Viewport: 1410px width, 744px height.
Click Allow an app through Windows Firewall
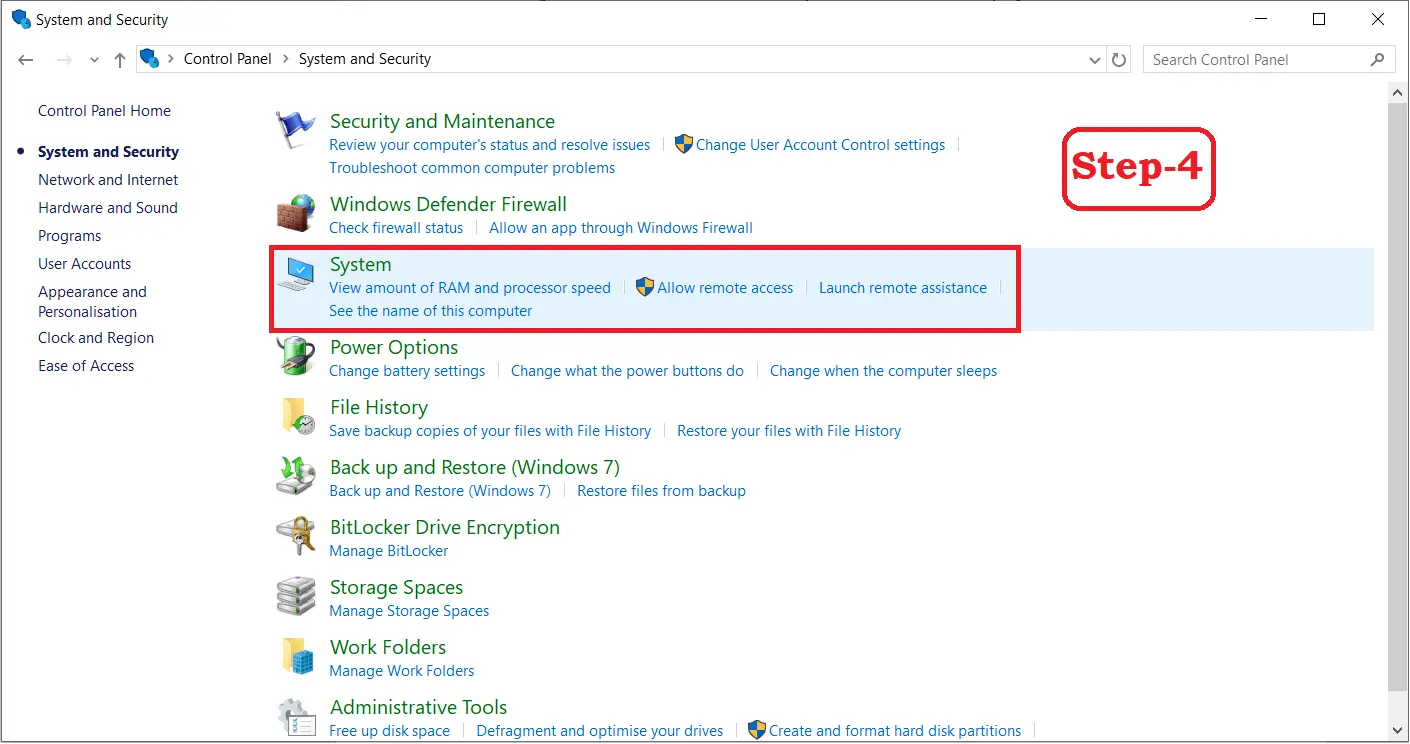pyautogui.click(x=621, y=228)
